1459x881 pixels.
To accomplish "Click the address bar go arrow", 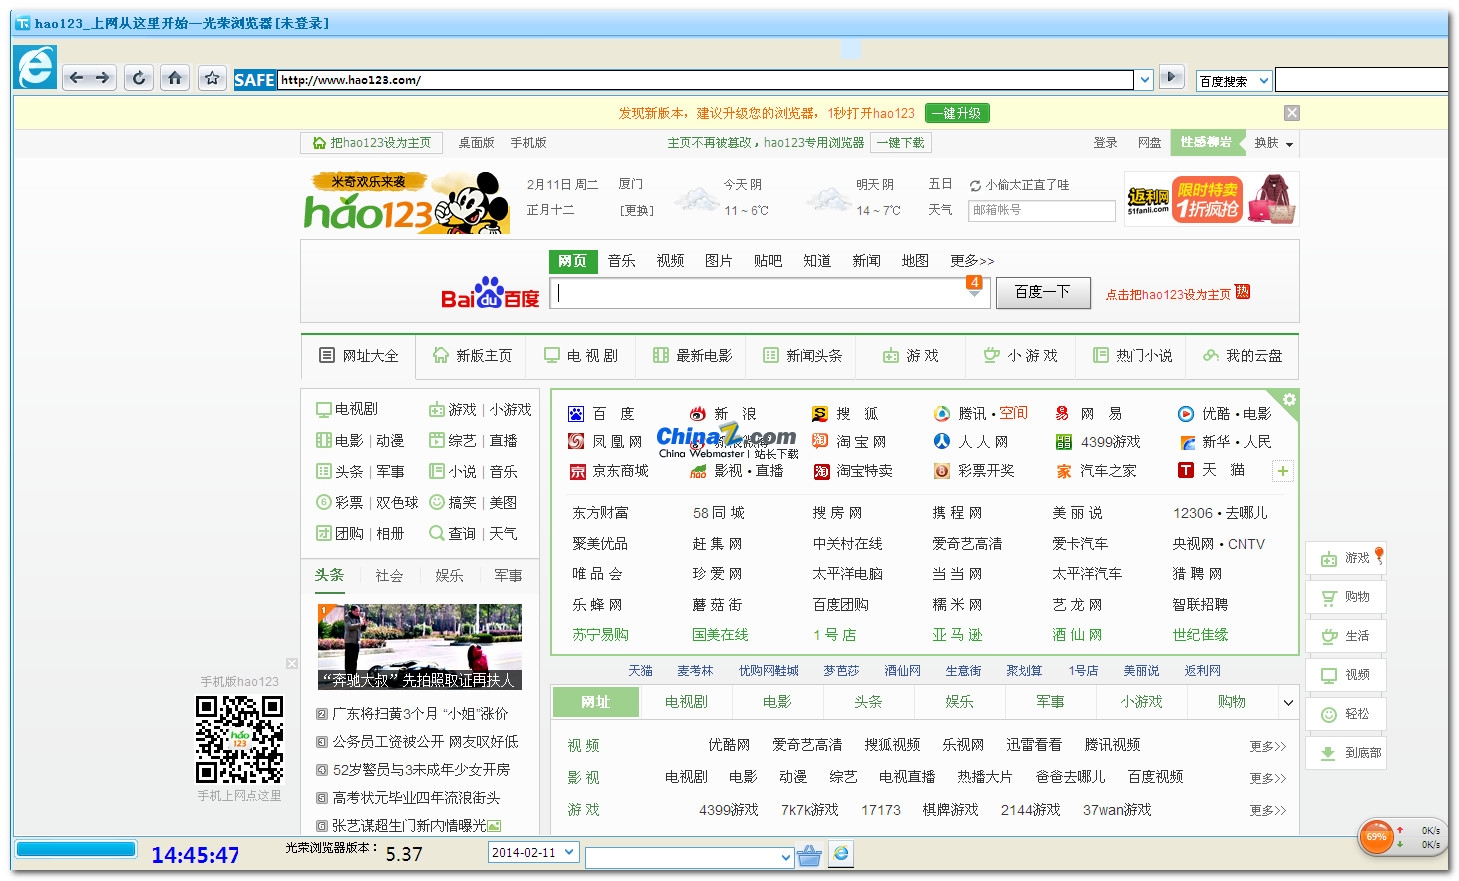I will tap(1171, 77).
